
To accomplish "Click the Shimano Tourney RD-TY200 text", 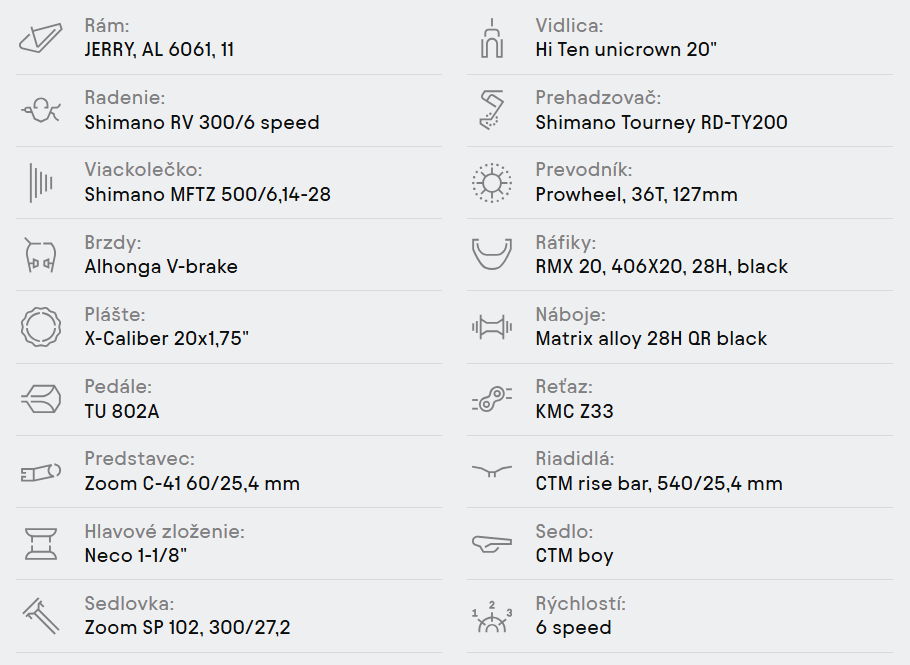I will pos(661,122).
